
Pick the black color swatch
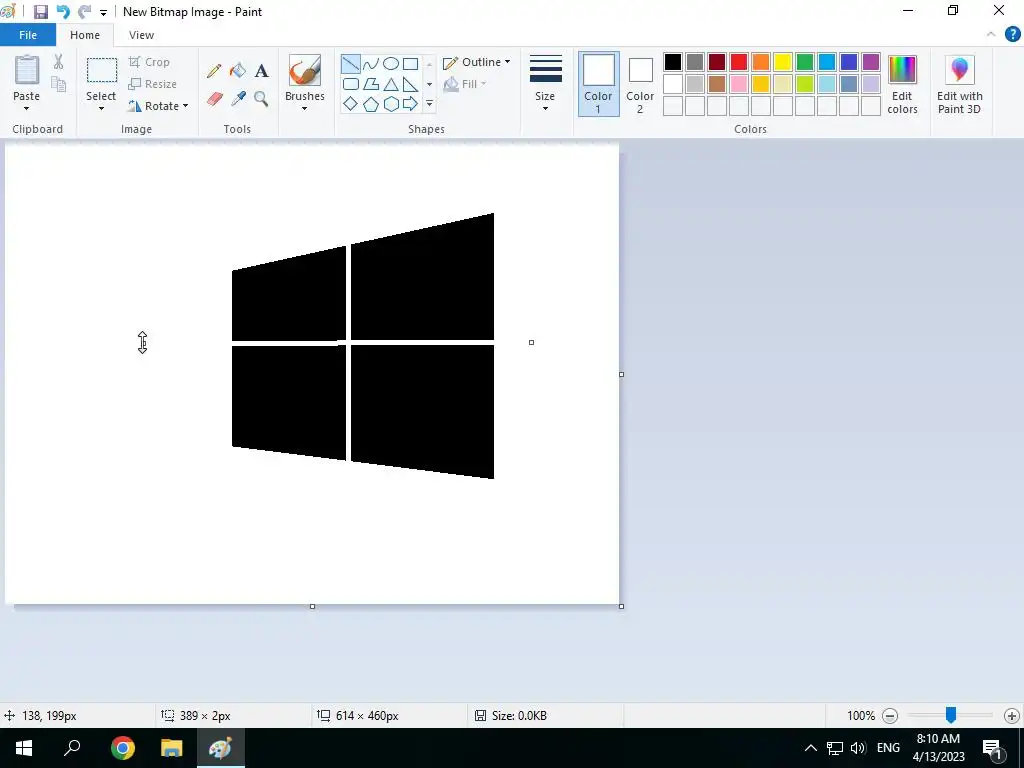(673, 62)
